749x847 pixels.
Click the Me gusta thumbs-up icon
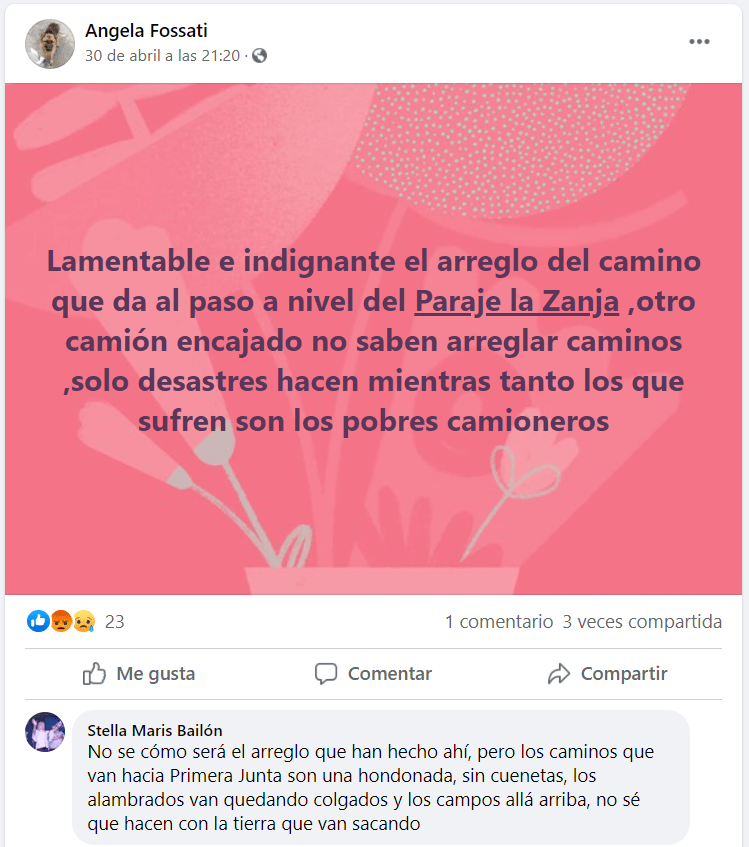[95, 674]
